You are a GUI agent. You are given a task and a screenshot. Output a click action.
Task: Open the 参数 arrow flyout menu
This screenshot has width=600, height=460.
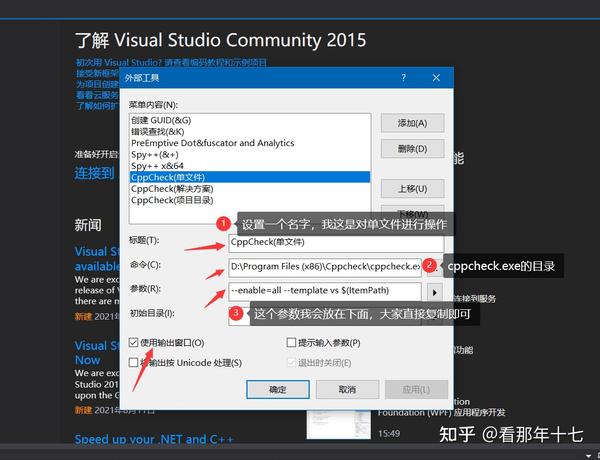pyautogui.click(x=434, y=292)
